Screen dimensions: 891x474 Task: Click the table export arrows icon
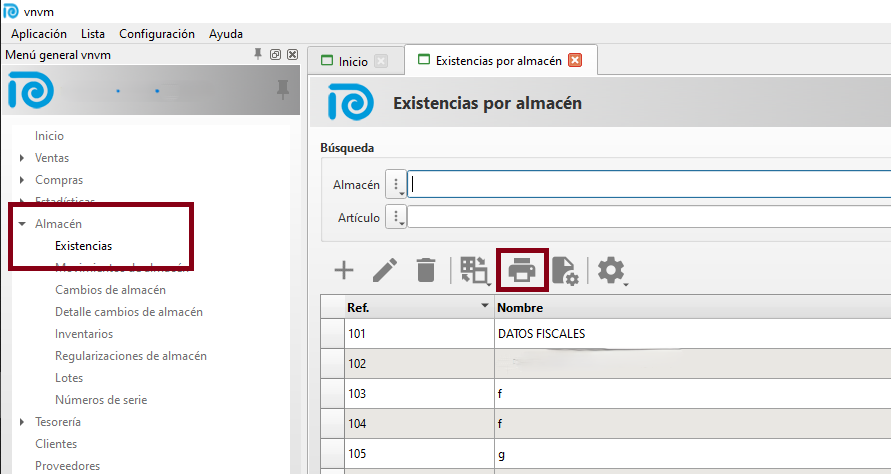473,270
